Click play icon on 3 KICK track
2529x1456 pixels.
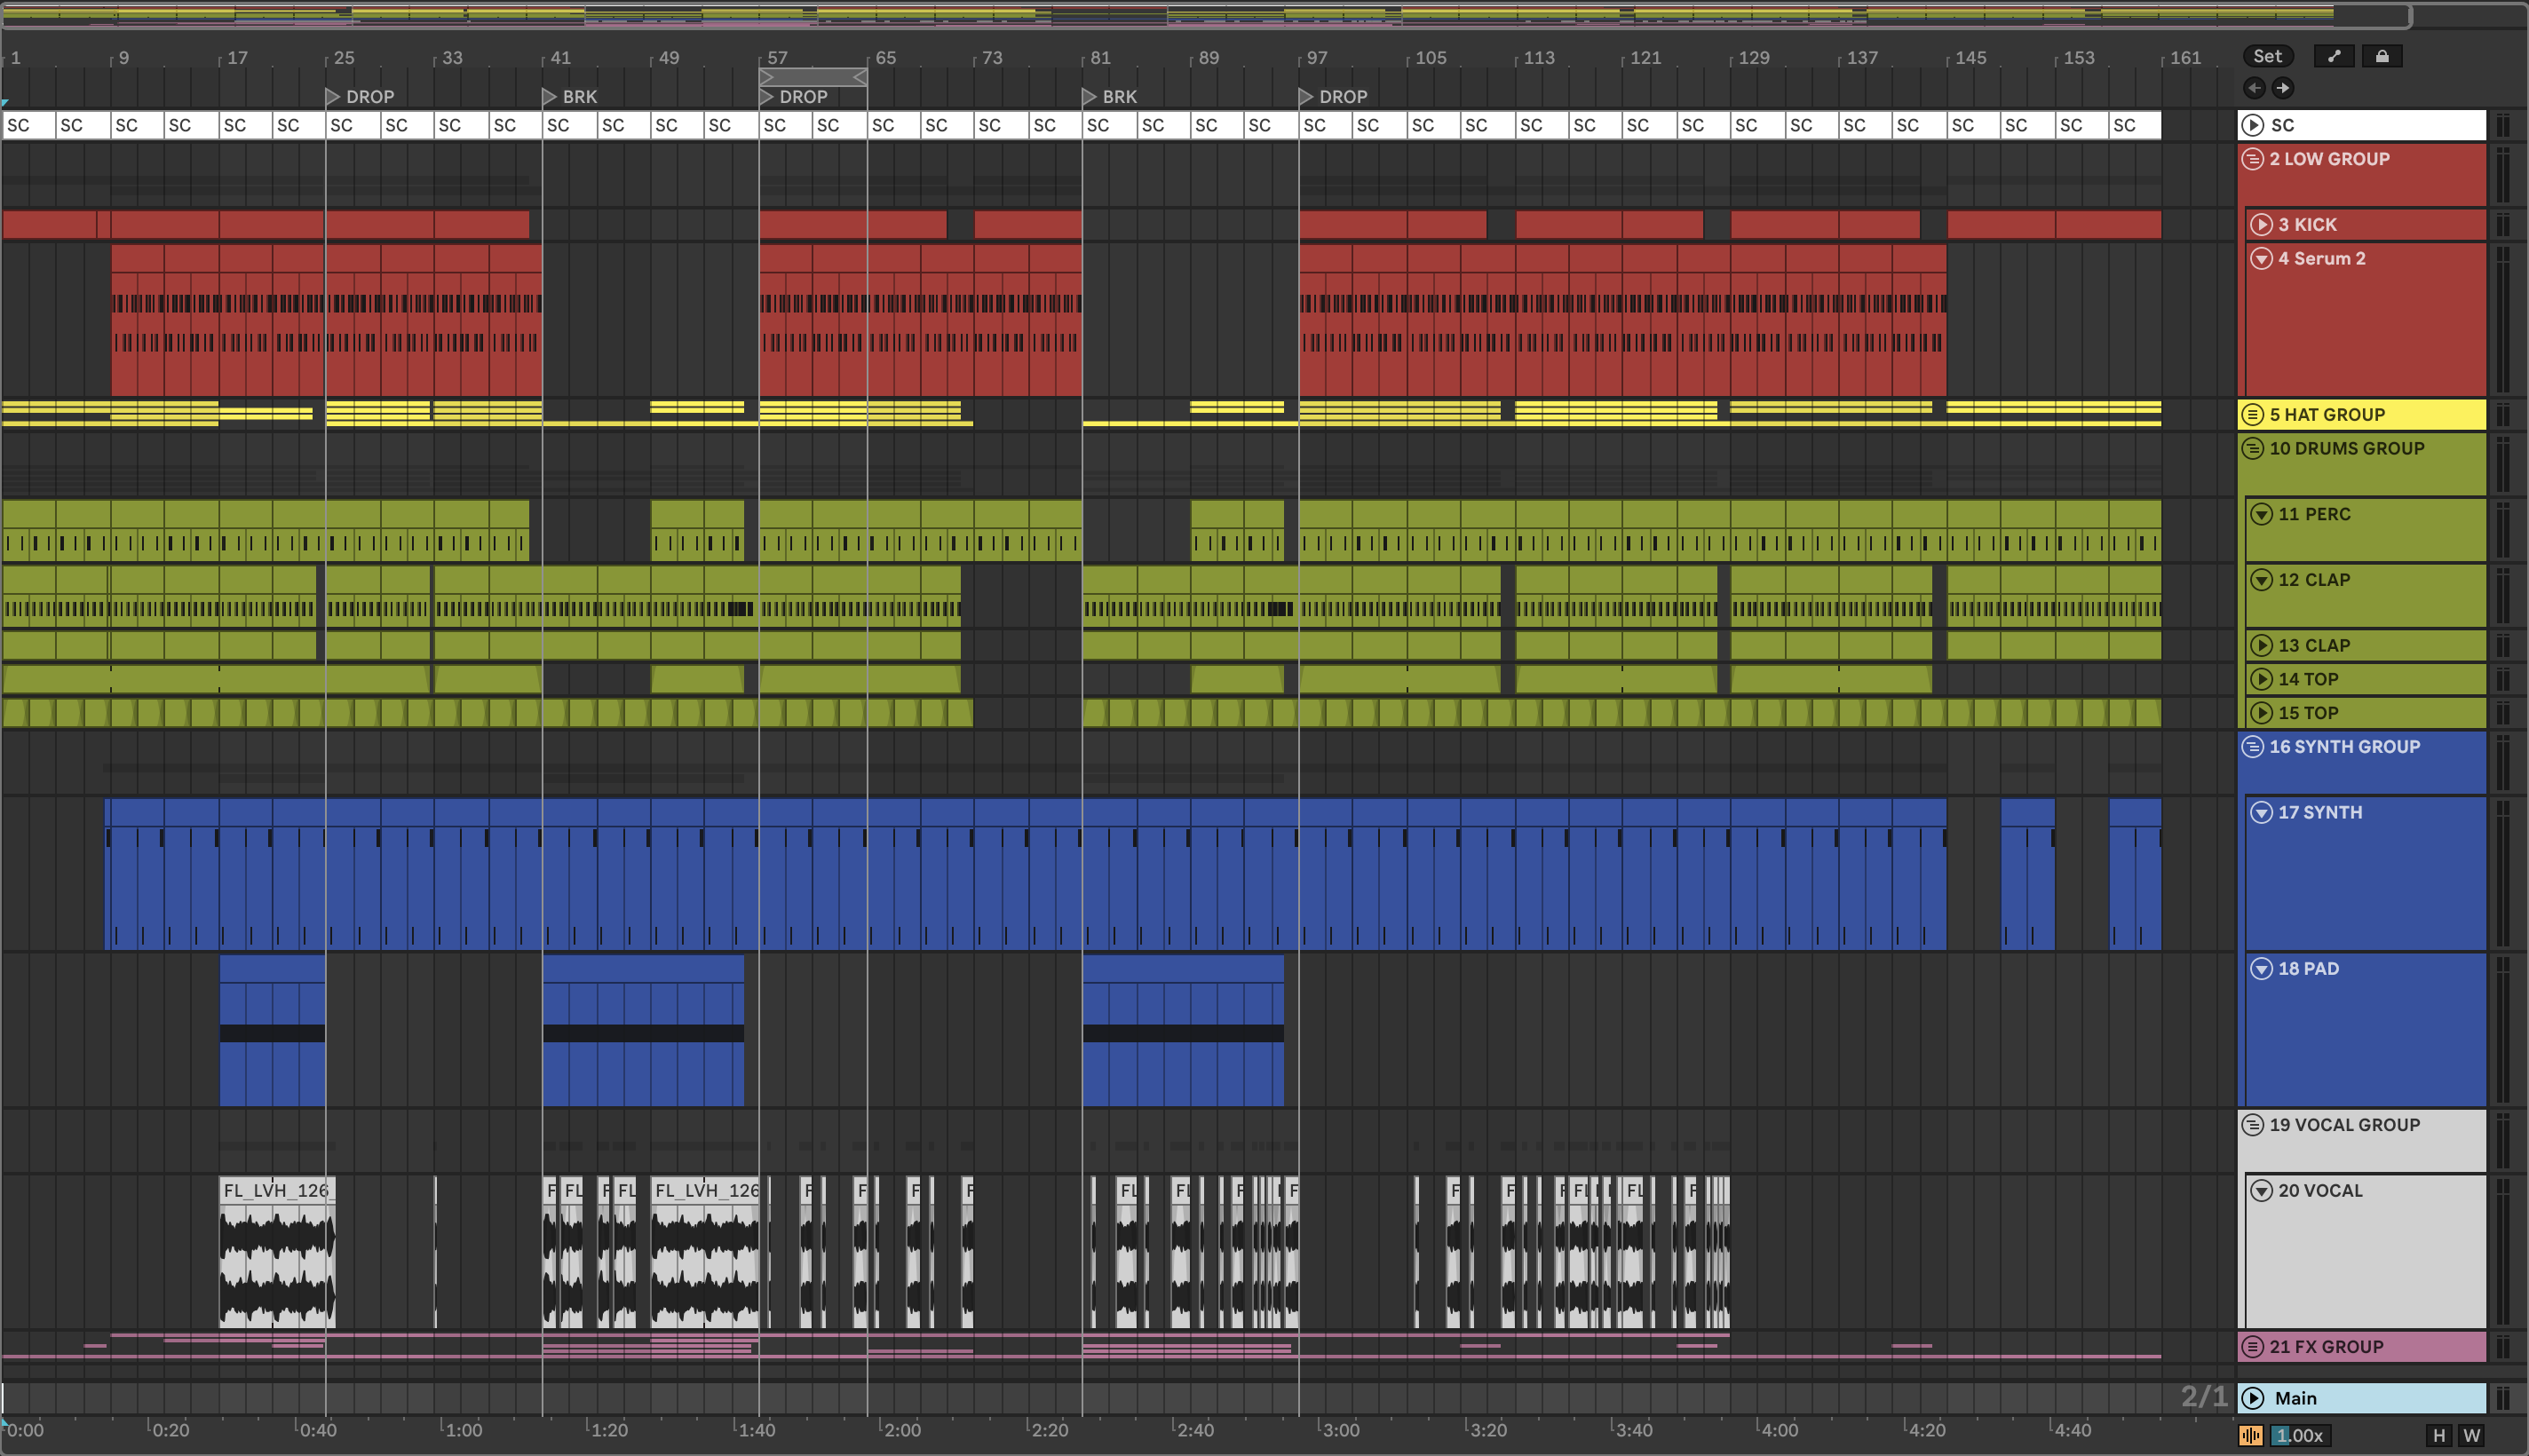pyautogui.click(x=2261, y=225)
